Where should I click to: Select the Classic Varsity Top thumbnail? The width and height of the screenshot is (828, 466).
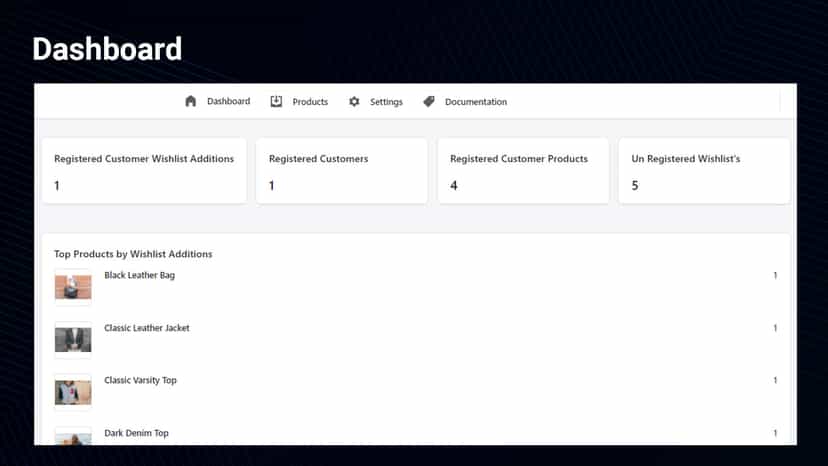click(73, 392)
